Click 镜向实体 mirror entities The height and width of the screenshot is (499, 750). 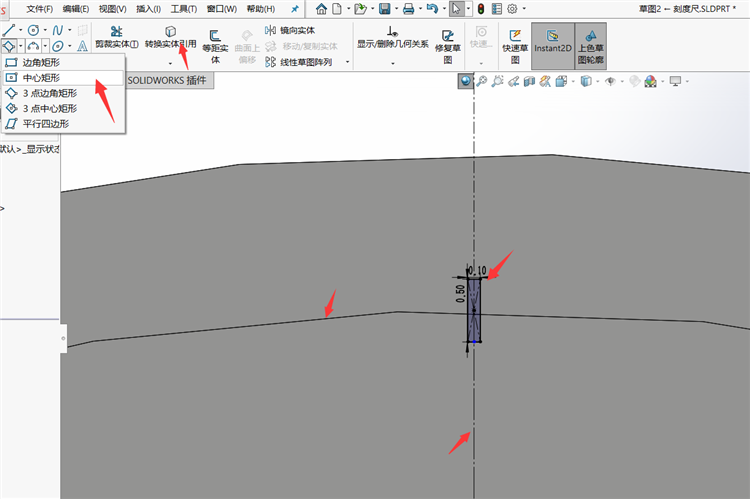pyautogui.click(x=290, y=31)
